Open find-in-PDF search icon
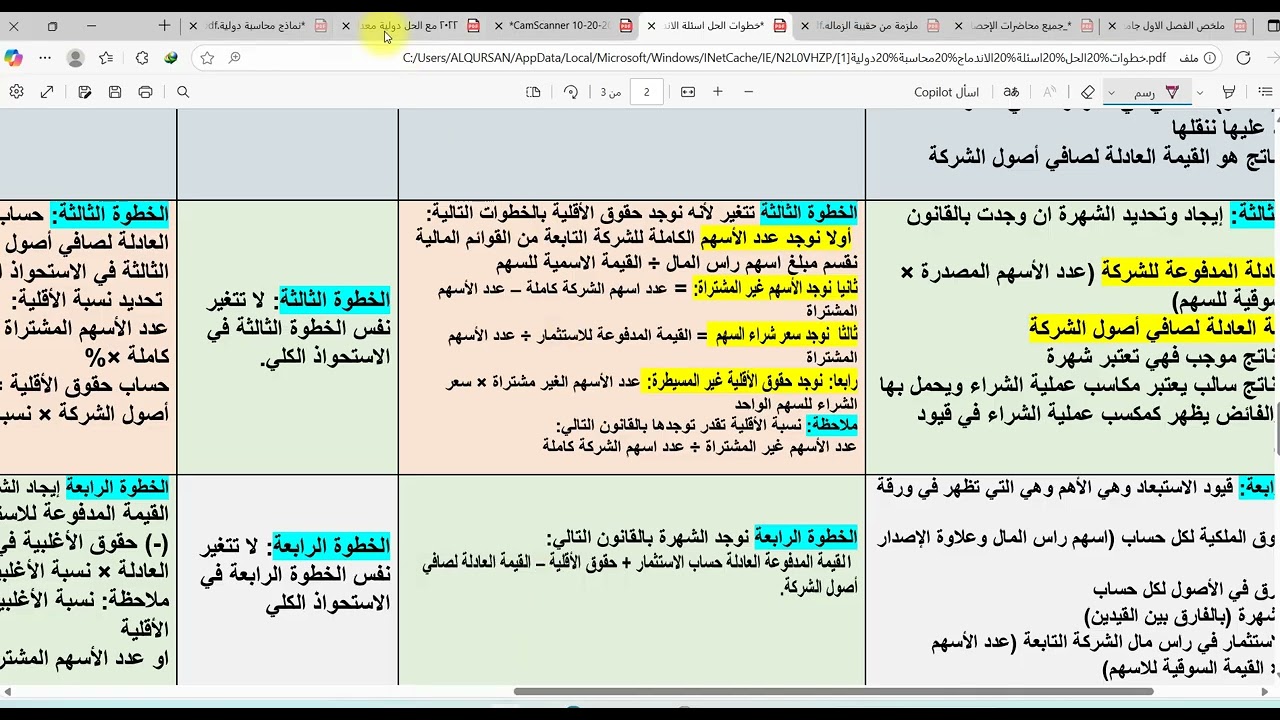Image resolution: width=1280 pixels, height=720 pixels. pos(183,92)
